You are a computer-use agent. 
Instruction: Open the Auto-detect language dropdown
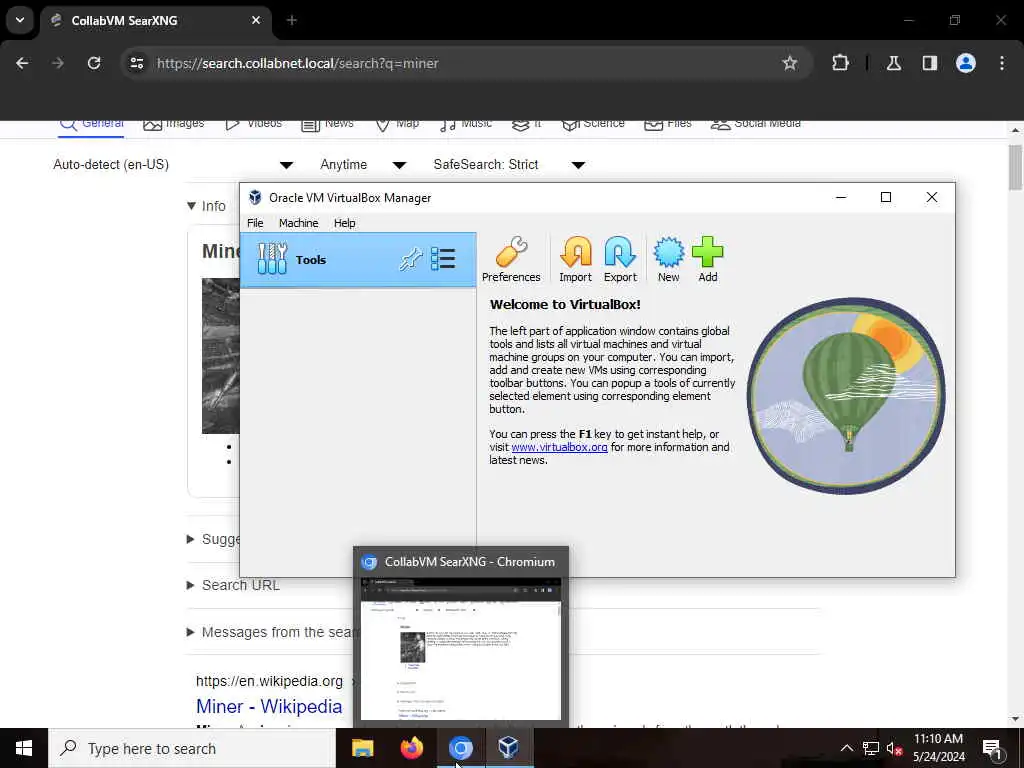(x=173, y=165)
